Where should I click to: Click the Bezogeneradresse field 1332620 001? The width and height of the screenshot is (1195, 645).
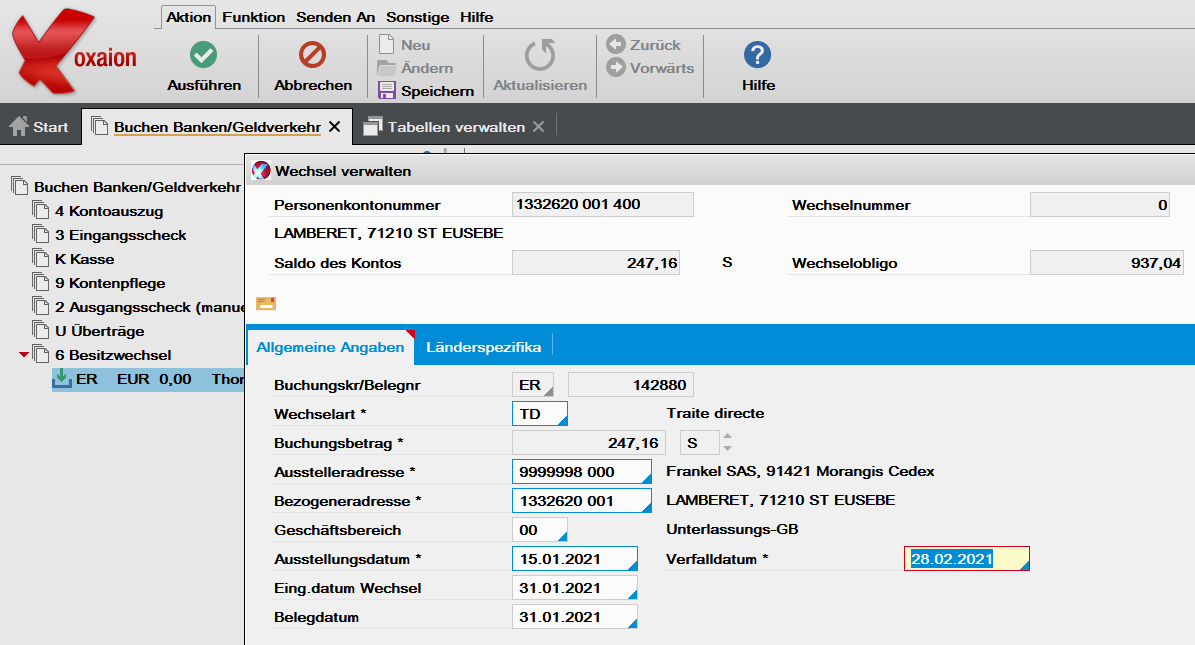[x=581, y=501]
